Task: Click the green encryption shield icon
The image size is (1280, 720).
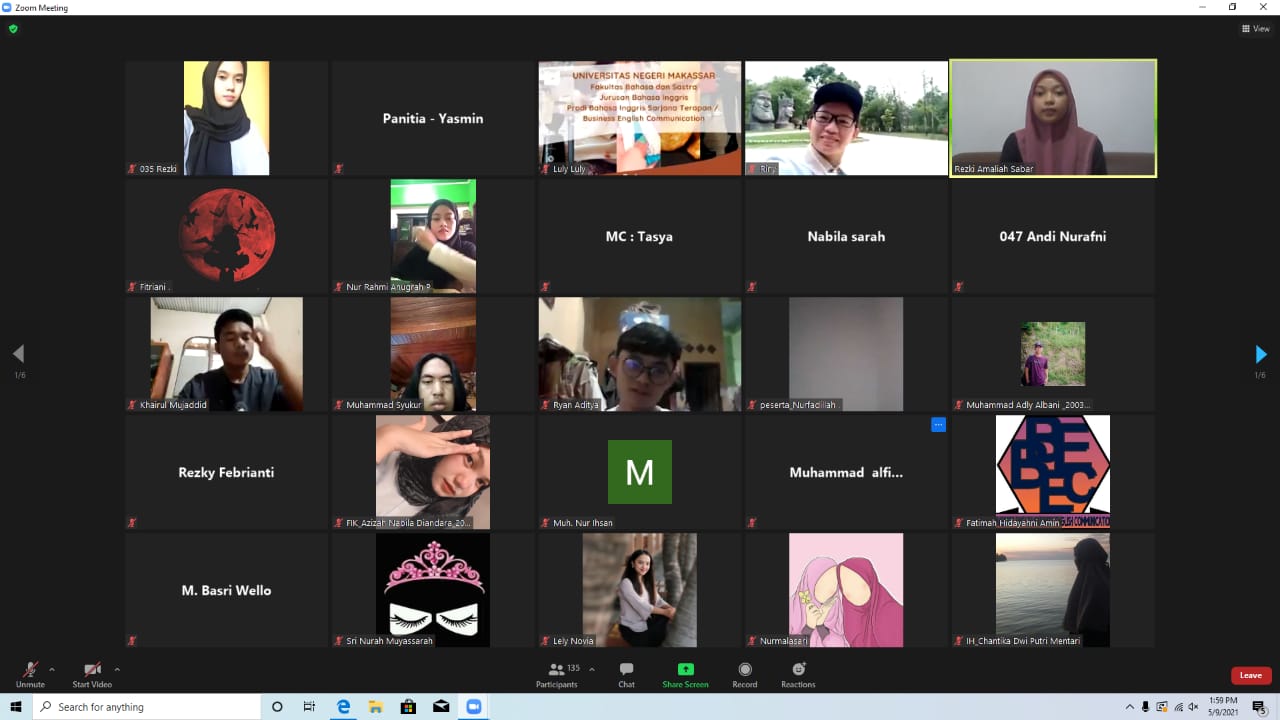Action: pos(13,29)
